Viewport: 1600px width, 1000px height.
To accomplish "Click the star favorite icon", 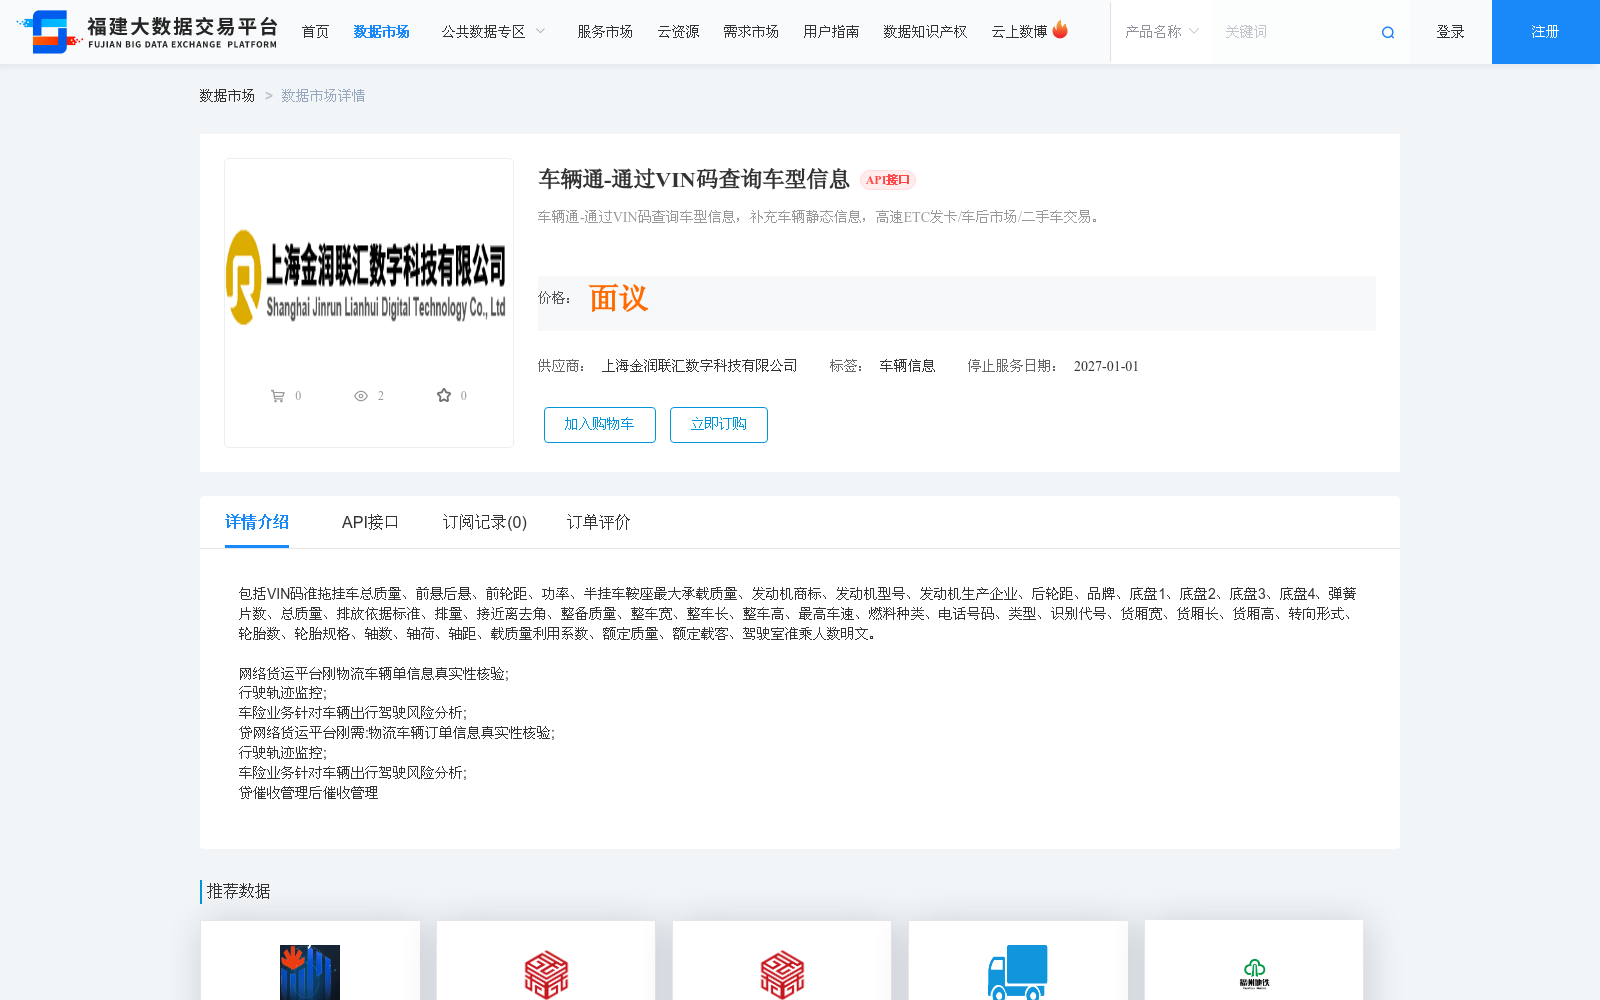I will point(444,395).
